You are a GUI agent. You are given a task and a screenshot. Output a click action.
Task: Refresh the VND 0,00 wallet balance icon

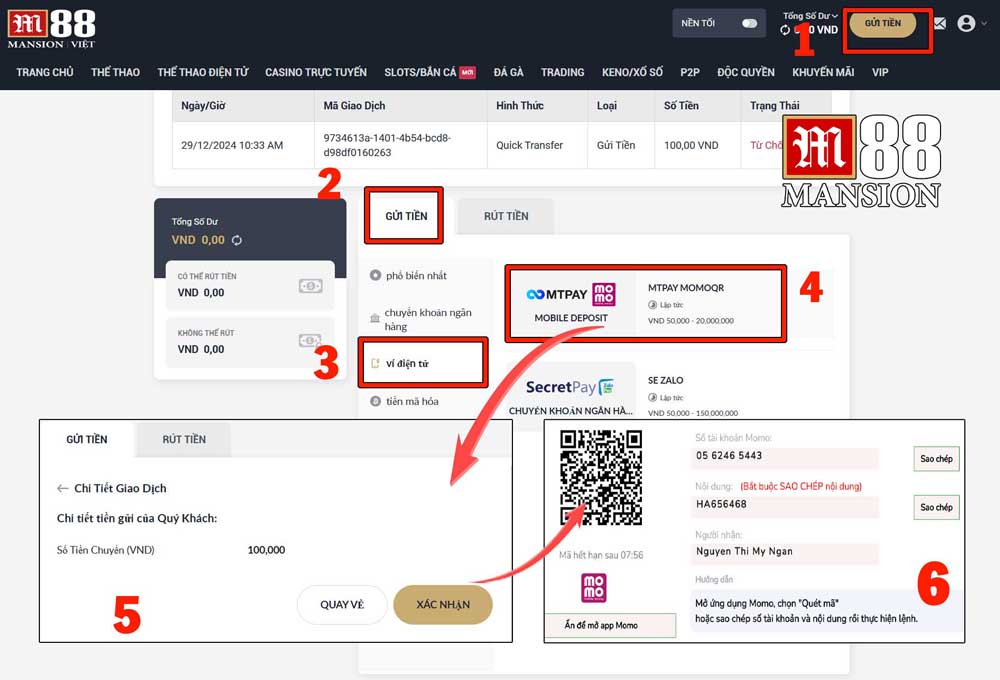237,240
